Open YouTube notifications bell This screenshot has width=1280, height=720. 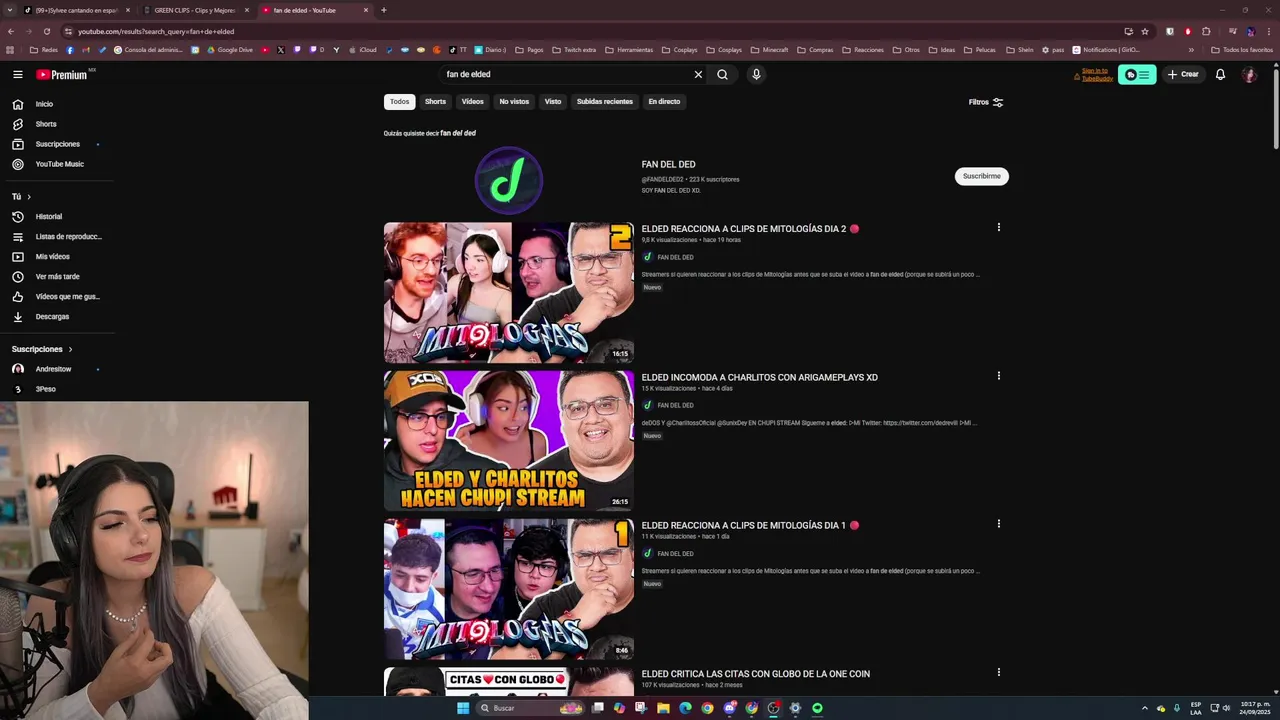1220,74
